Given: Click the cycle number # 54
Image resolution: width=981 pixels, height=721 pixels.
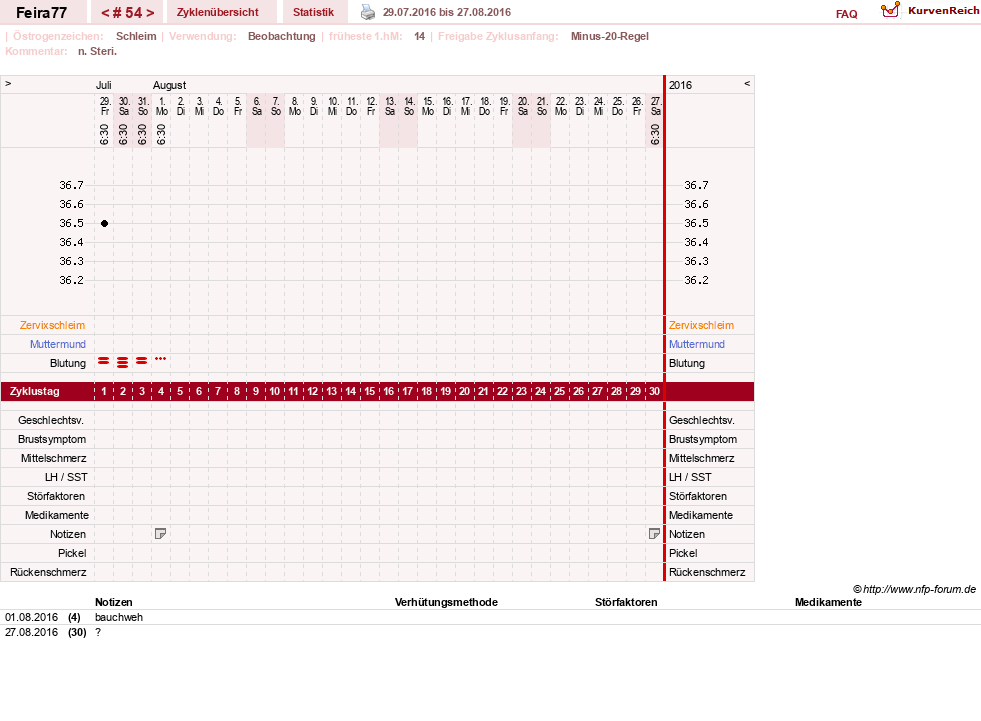Looking at the screenshot, I should [x=128, y=13].
